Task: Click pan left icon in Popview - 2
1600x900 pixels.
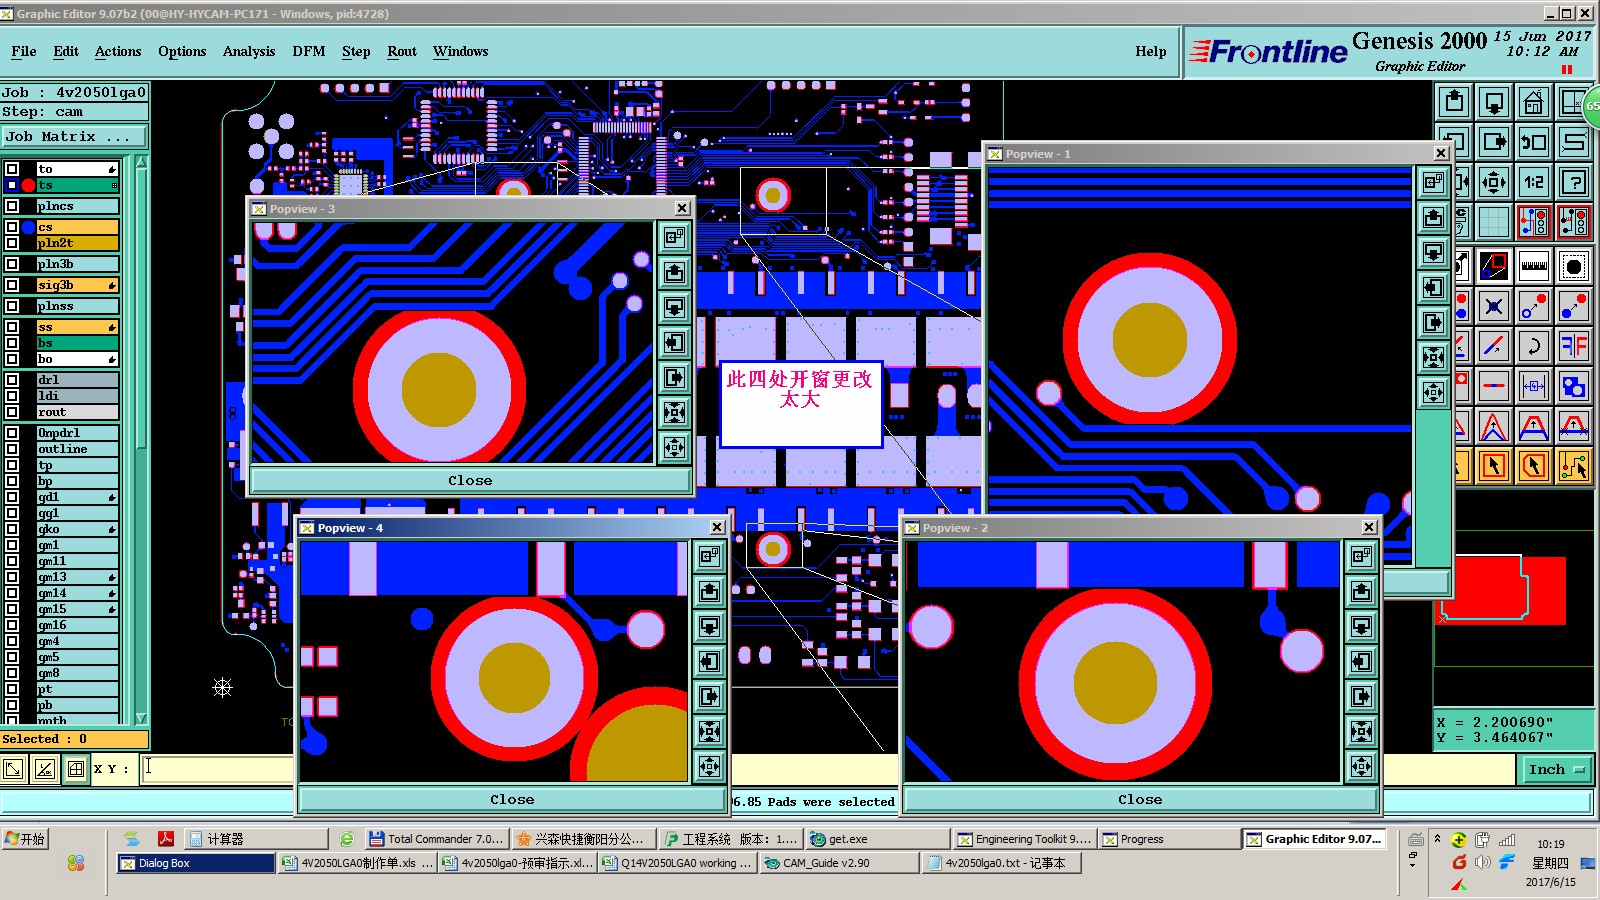Action: (1361, 661)
